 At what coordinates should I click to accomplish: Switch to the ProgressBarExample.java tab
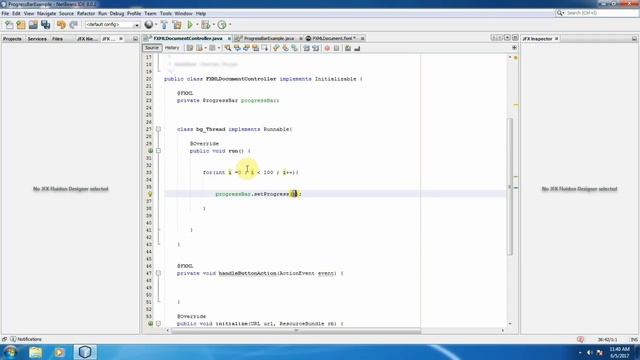[x=269, y=38]
